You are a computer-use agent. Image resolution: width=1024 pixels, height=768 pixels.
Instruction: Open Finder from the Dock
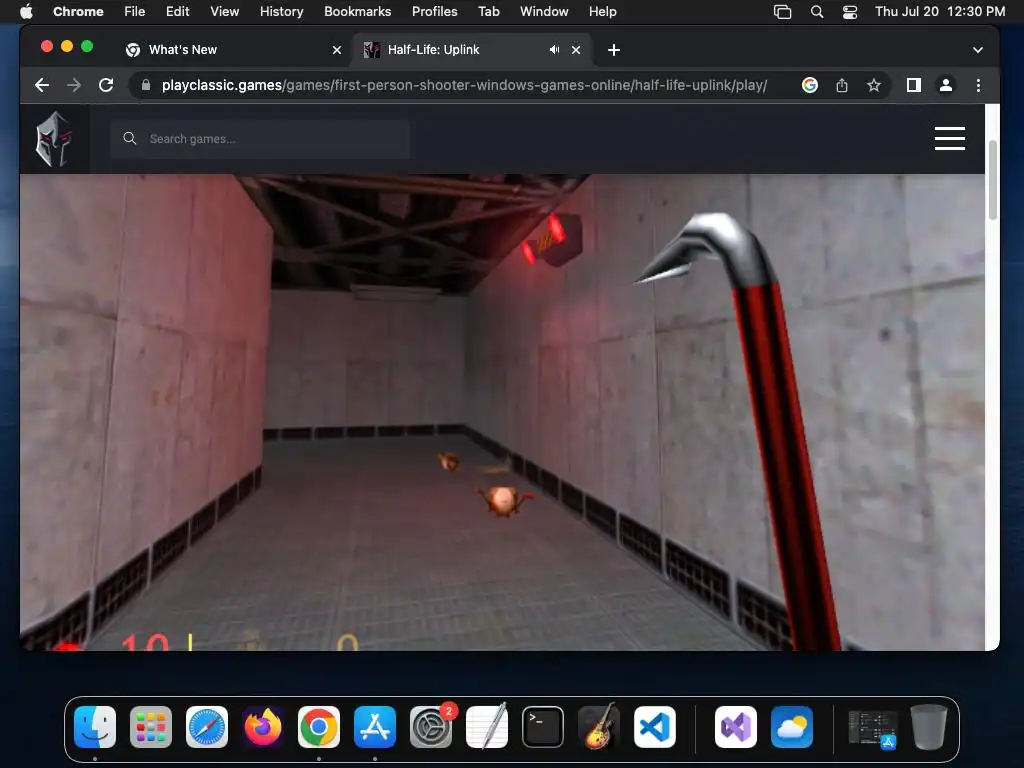click(x=95, y=727)
